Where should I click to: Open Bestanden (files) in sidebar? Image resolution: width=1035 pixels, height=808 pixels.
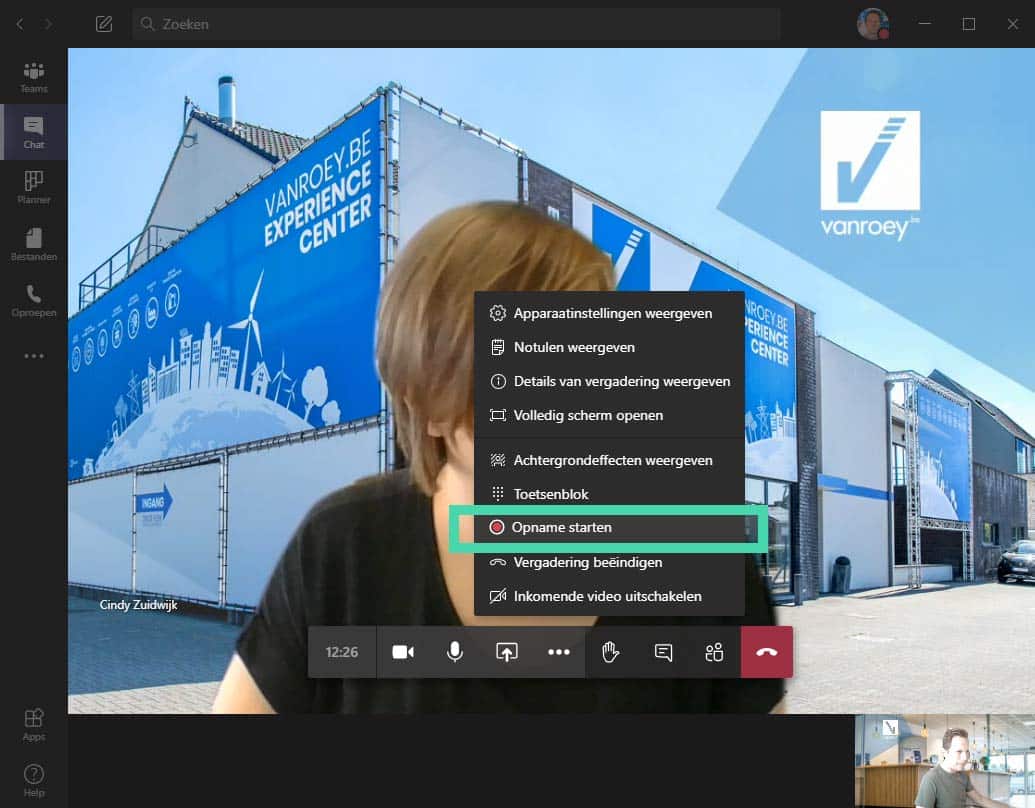[34, 244]
